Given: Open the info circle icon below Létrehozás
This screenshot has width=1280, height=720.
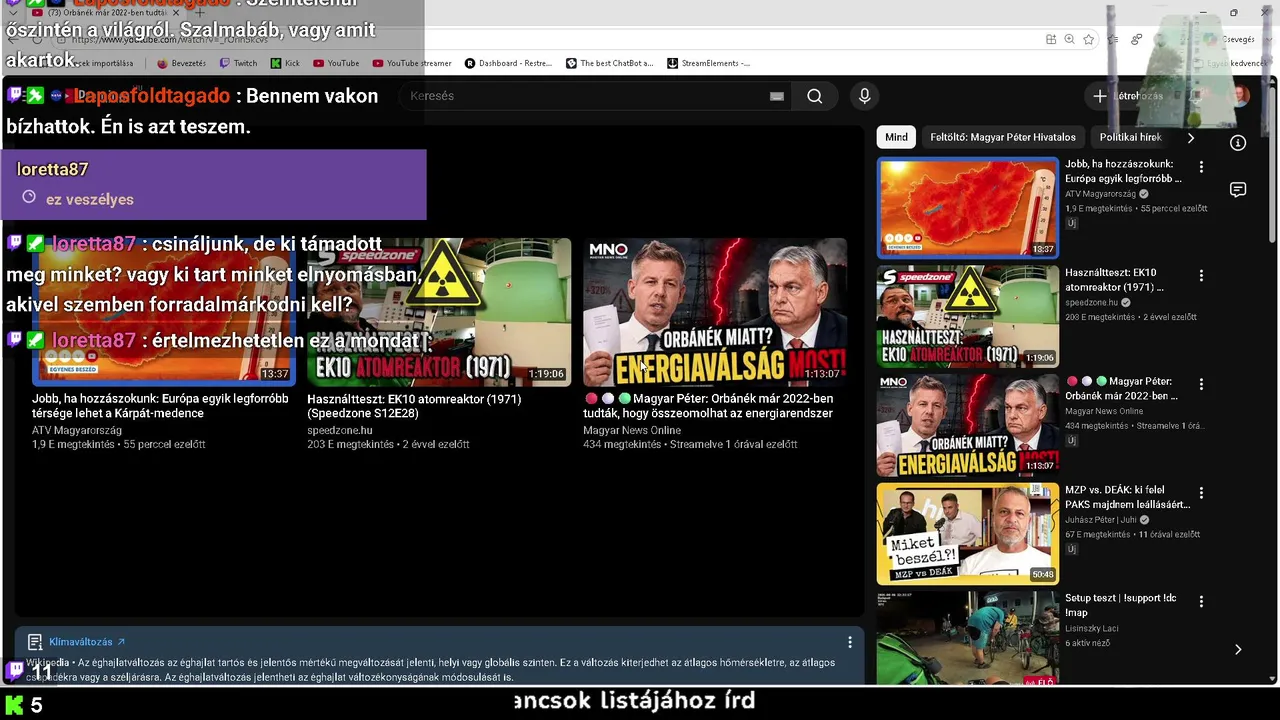Looking at the screenshot, I should point(1238,143).
